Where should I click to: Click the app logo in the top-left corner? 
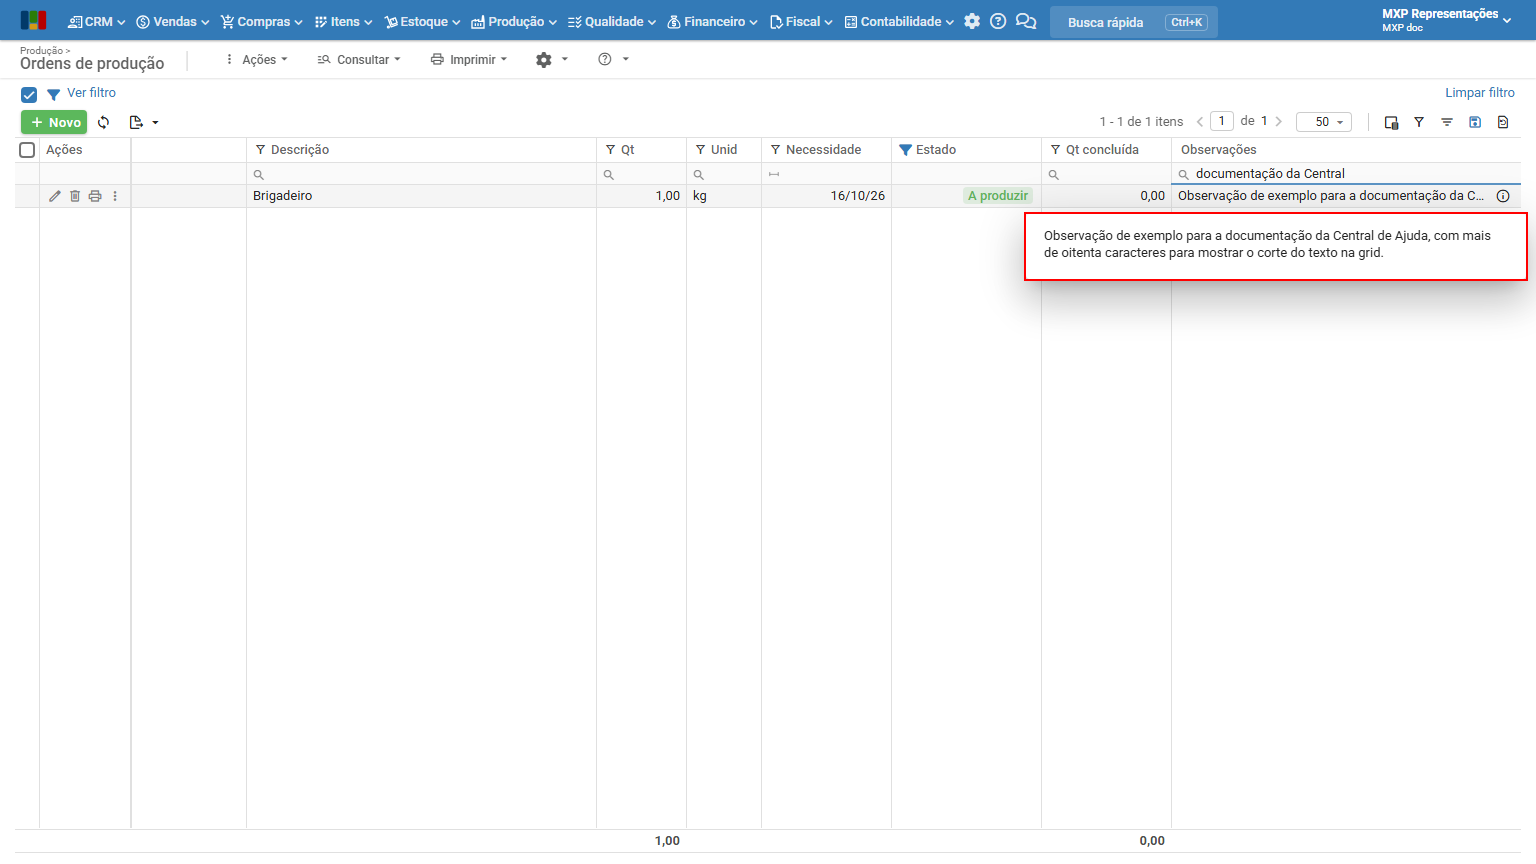pyautogui.click(x=33, y=21)
